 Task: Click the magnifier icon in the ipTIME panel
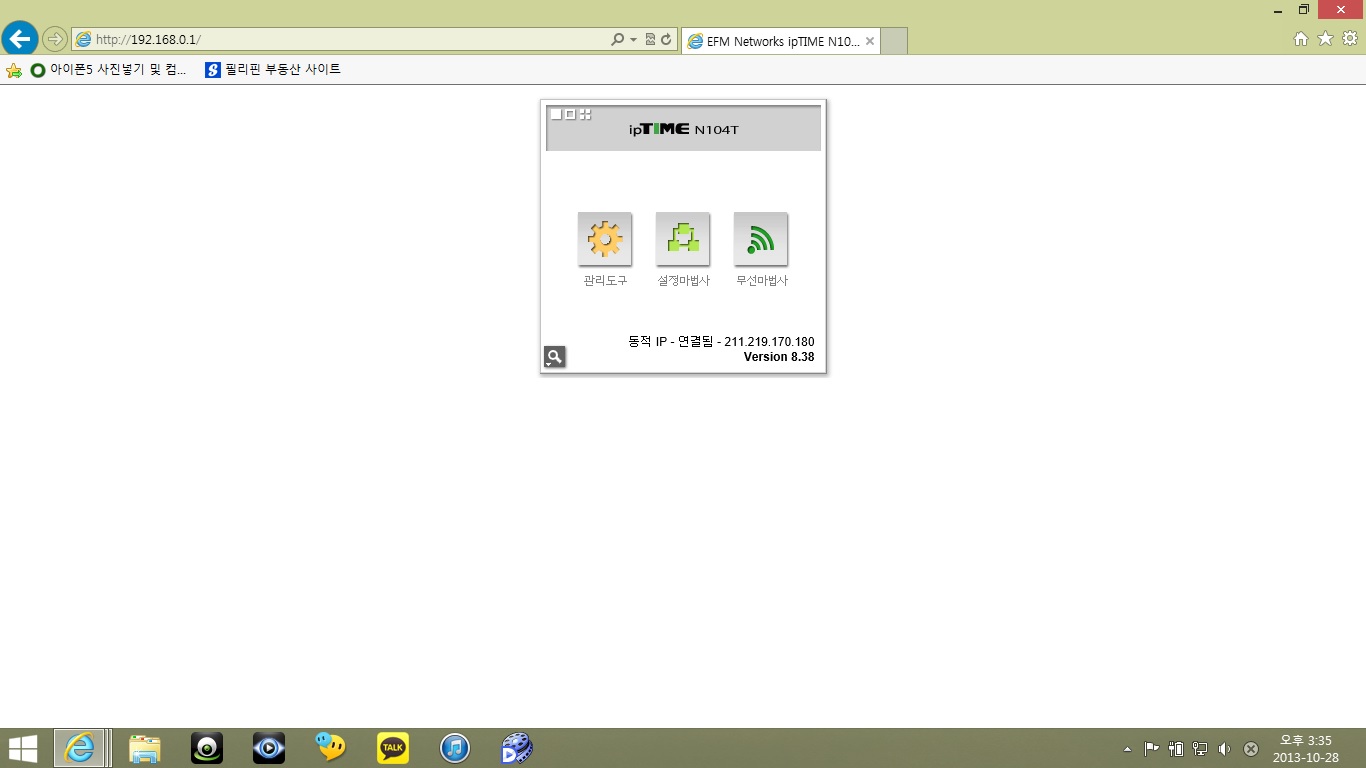tap(554, 356)
